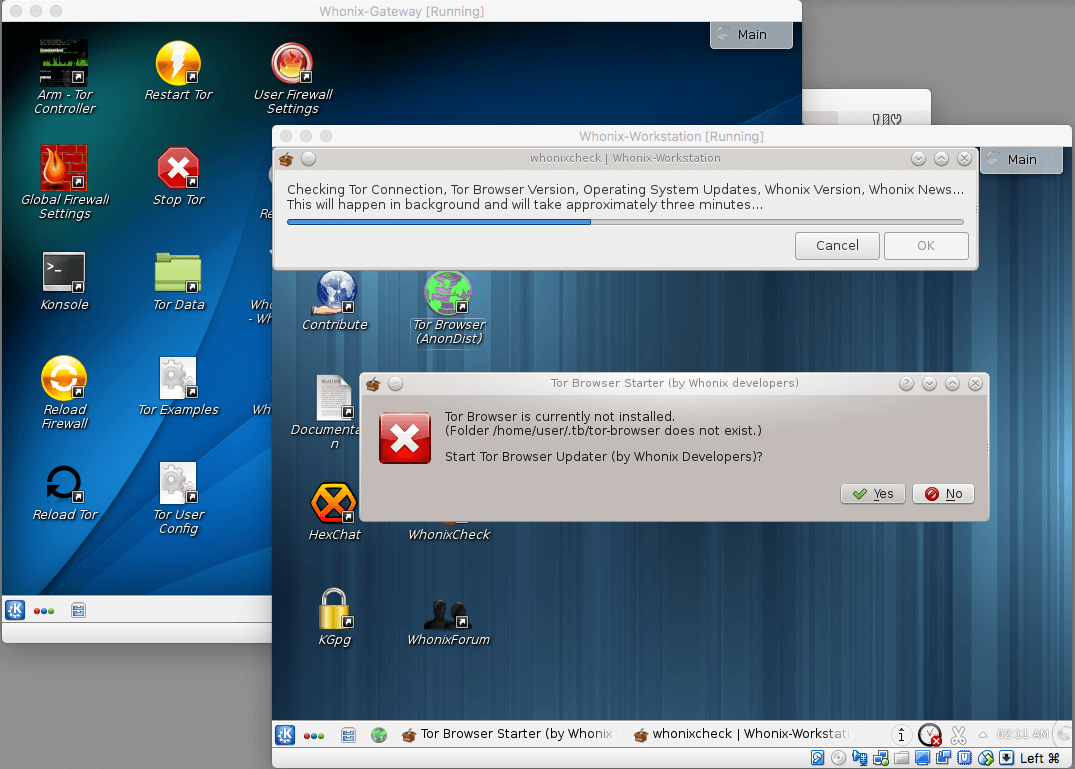Click the Reload Tor desktop icon
The image size is (1075, 769).
point(64,492)
